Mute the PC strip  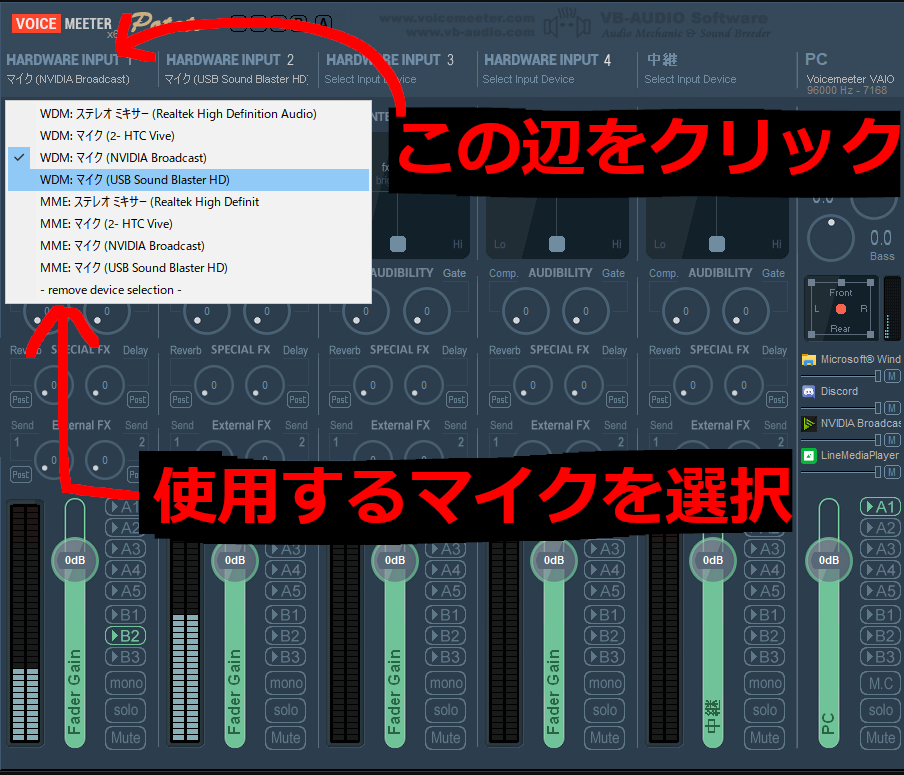pos(880,738)
